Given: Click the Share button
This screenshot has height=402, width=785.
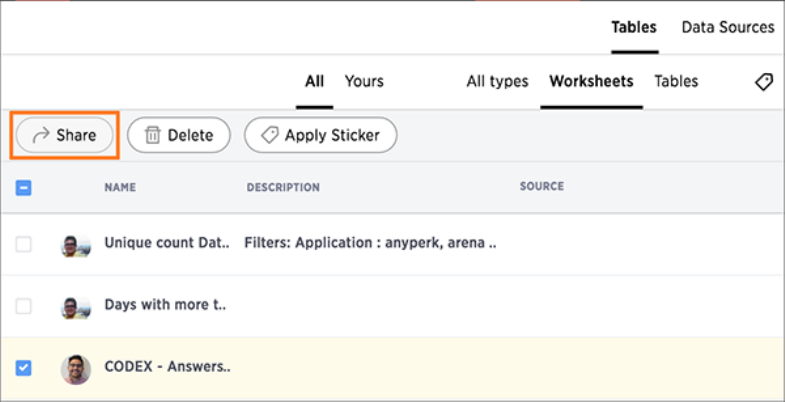Looking at the screenshot, I should point(65,135).
